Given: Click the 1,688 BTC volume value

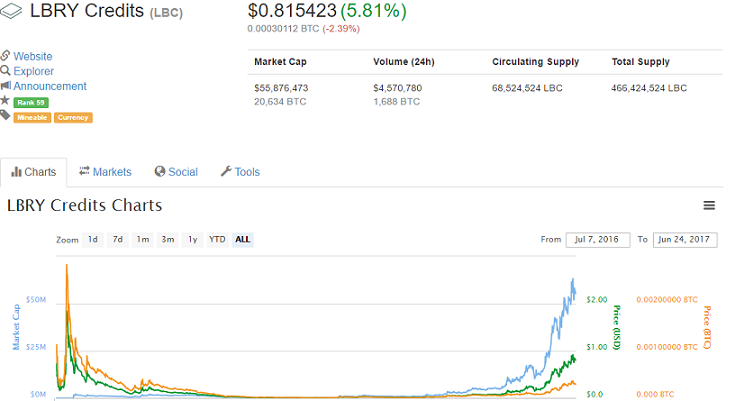Looking at the screenshot, I should 397,102.
